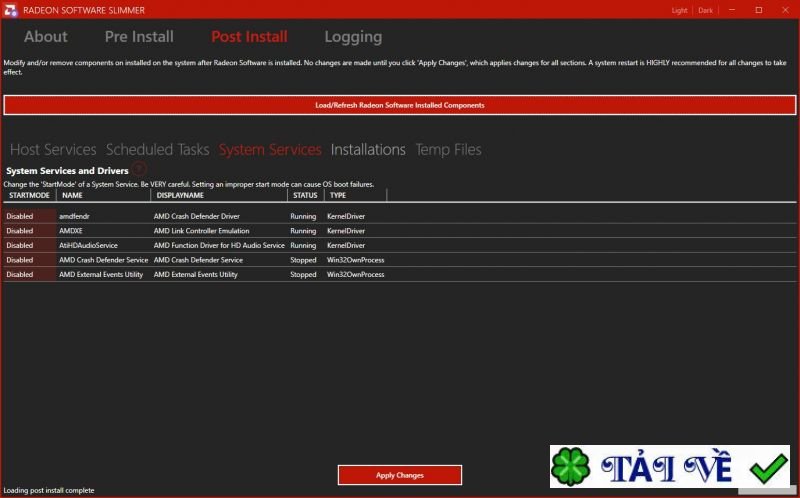Switch to Host Services section
The image size is (800, 498).
click(53, 150)
